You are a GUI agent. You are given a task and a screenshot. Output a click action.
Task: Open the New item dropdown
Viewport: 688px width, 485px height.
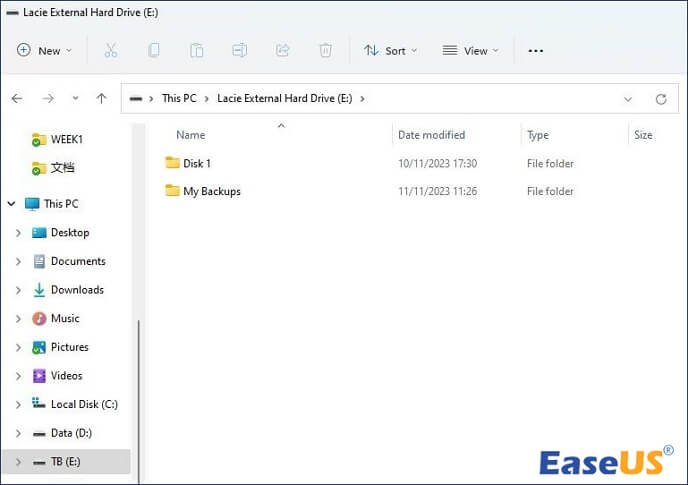45,50
